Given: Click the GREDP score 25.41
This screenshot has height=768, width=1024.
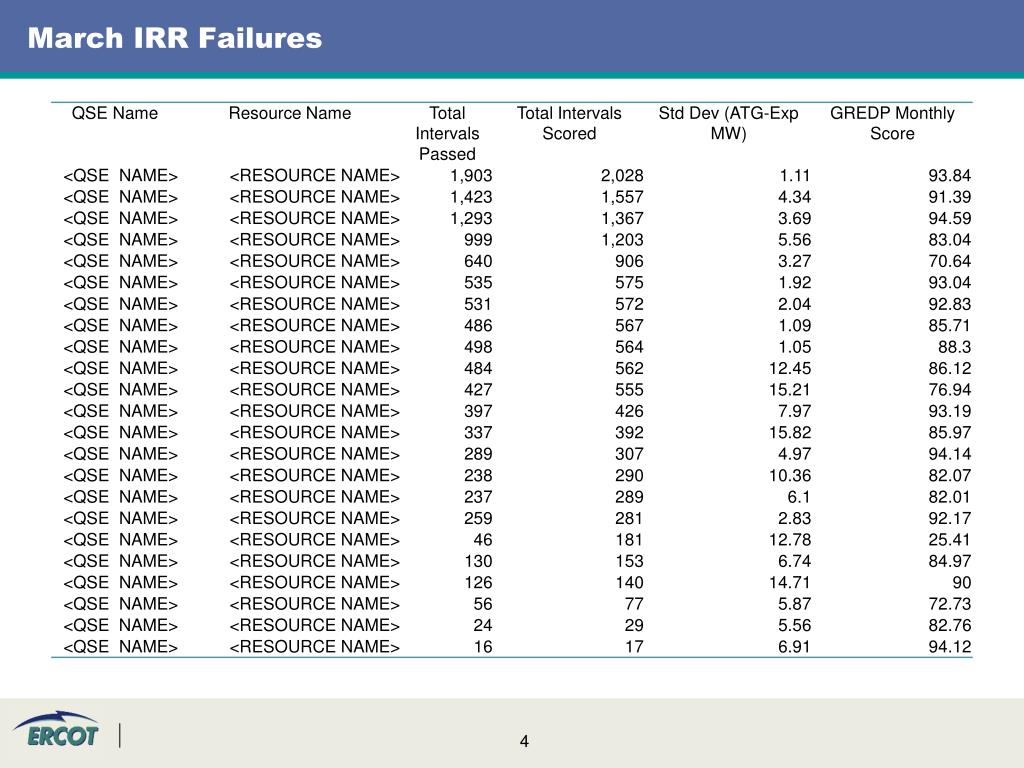Looking at the screenshot, I should (x=950, y=540).
